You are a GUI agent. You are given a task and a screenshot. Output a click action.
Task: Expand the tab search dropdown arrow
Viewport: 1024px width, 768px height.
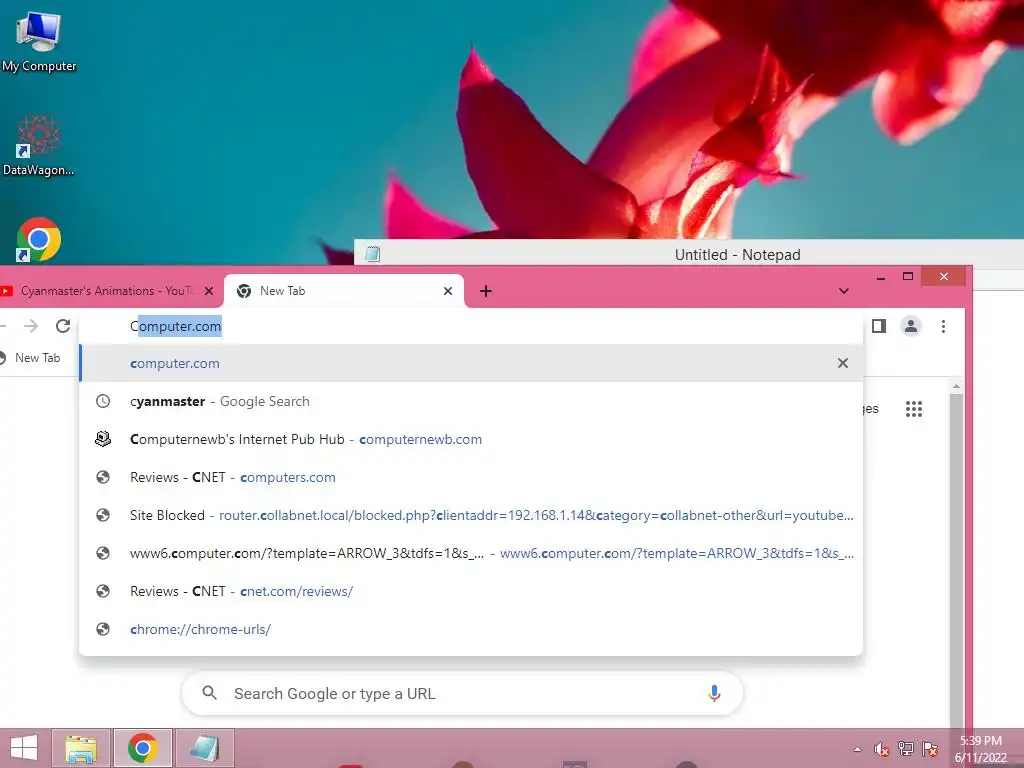(844, 291)
